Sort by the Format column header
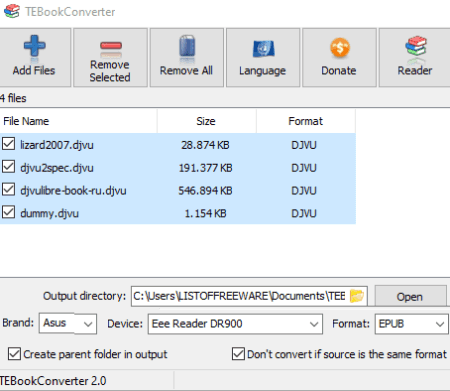 306,121
